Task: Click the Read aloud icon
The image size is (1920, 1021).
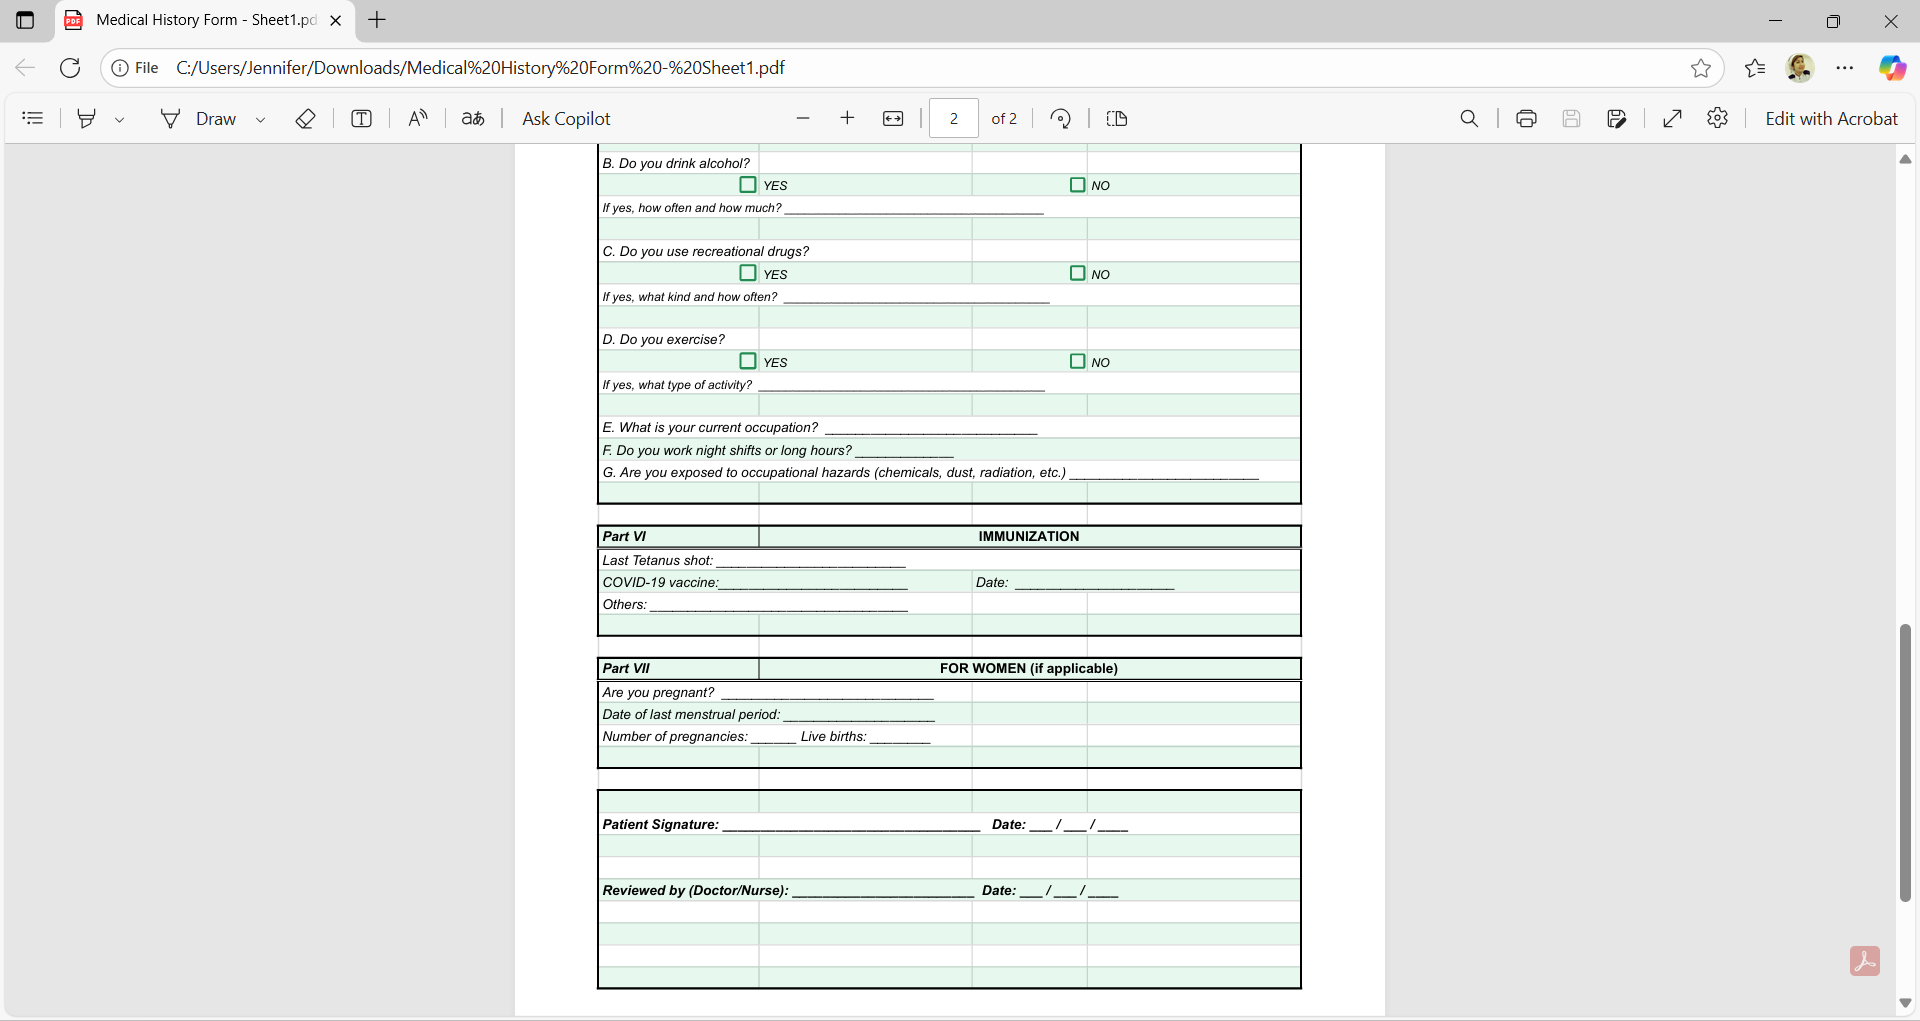Action: pos(418,119)
